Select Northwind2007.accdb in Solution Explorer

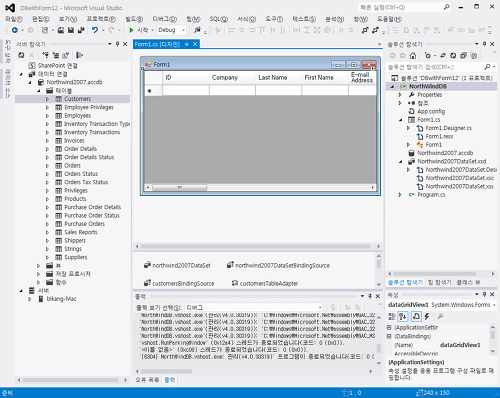tap(445, 153)
